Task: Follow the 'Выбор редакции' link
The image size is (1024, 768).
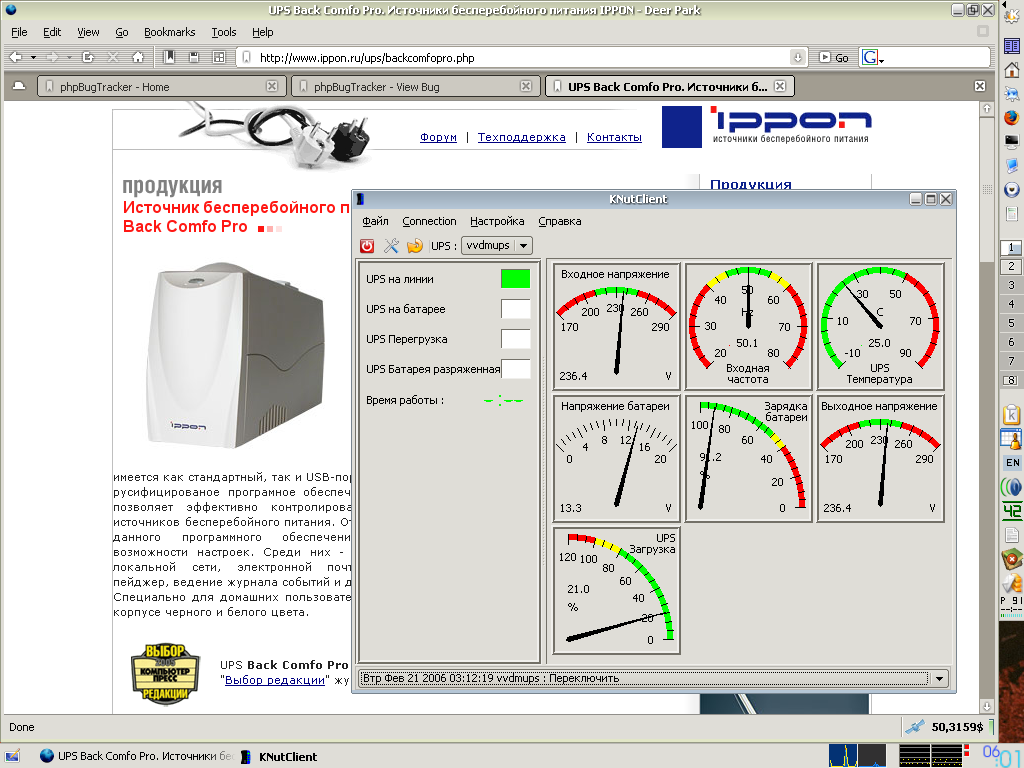Action: click(x=274, y=680)
